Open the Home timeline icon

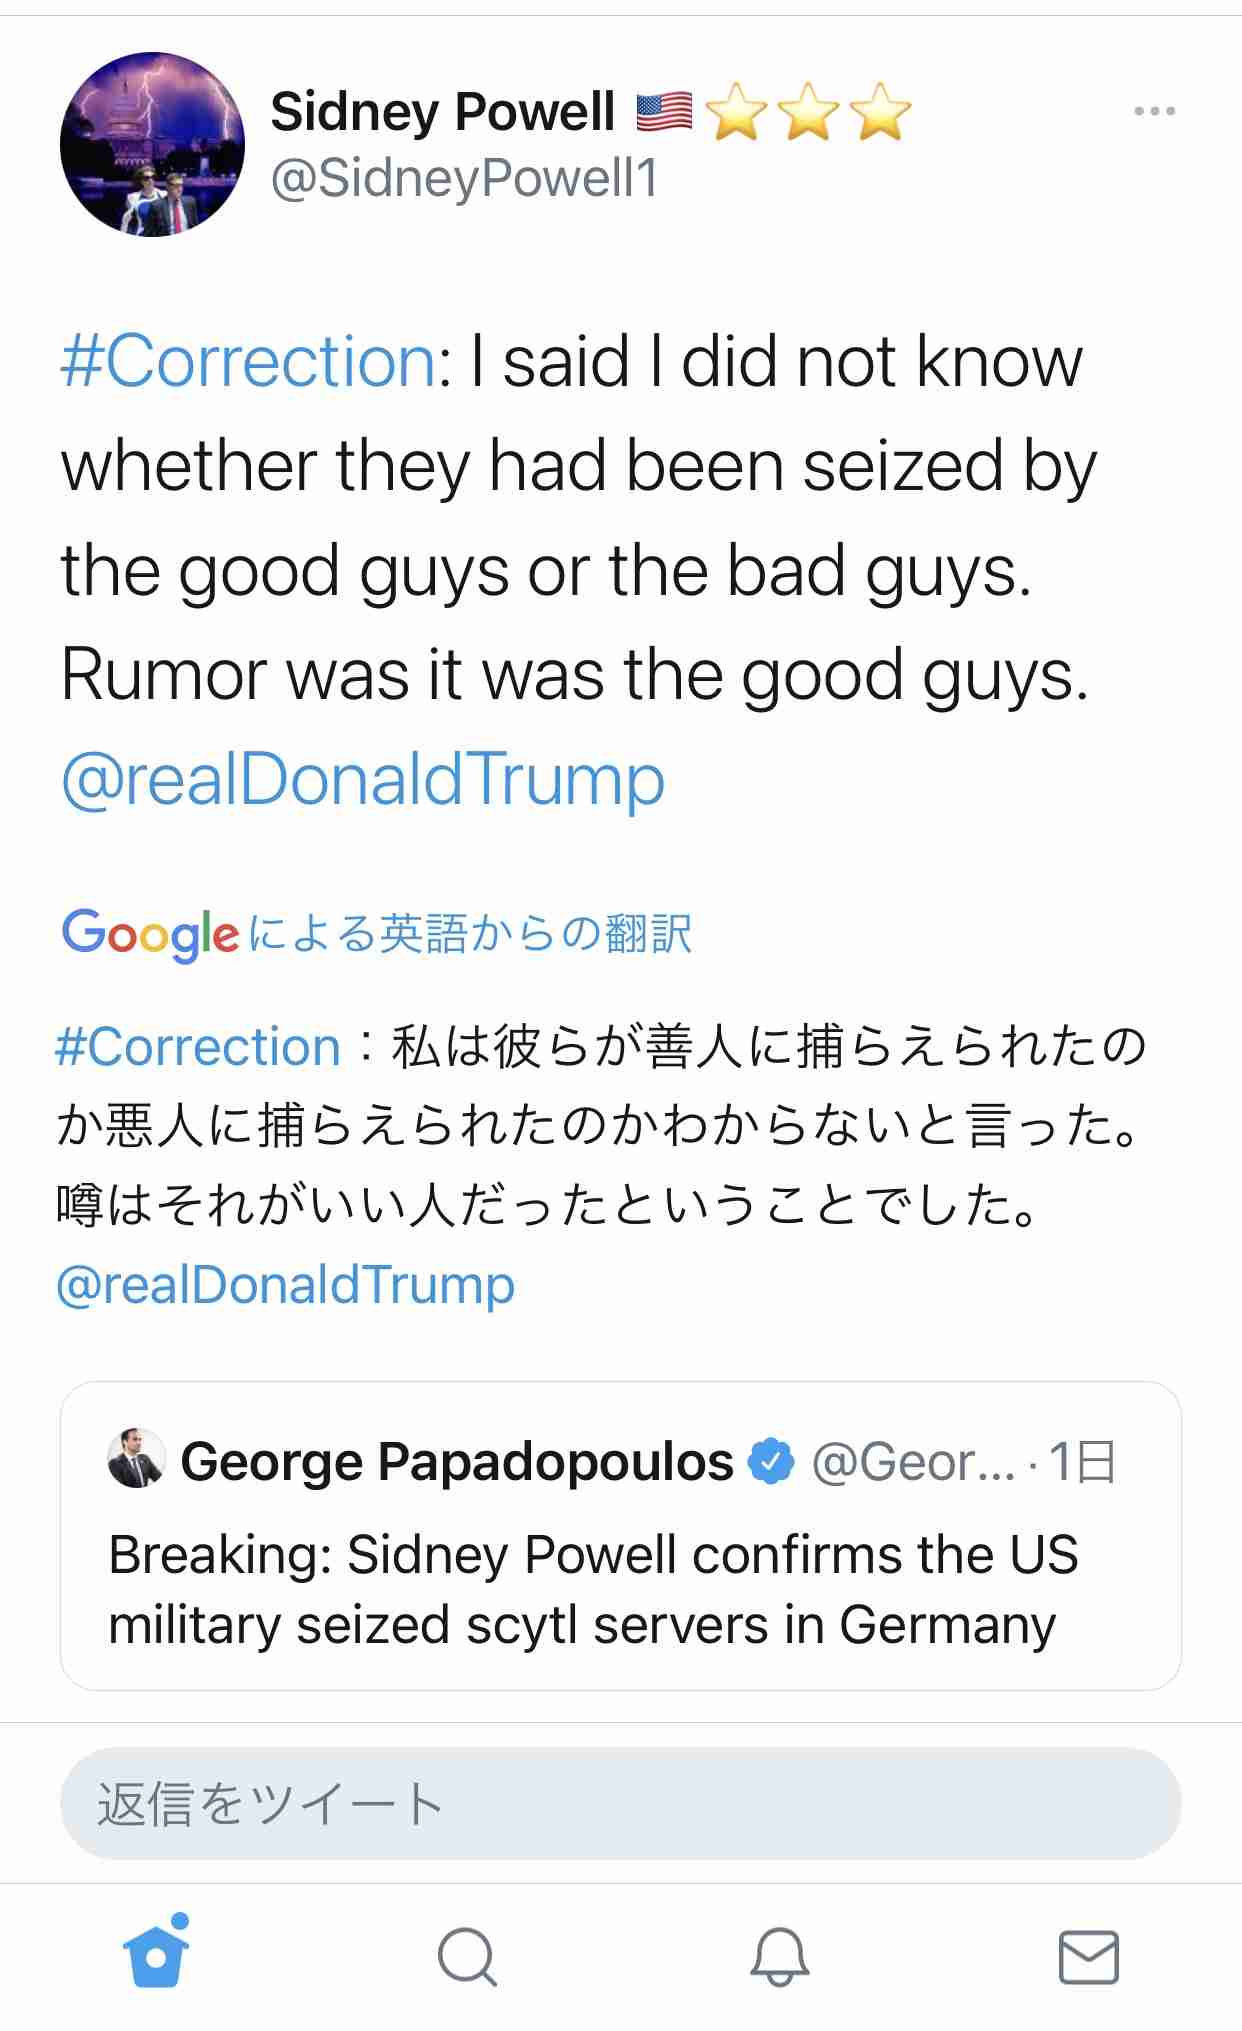click(x=155, y=1955)
